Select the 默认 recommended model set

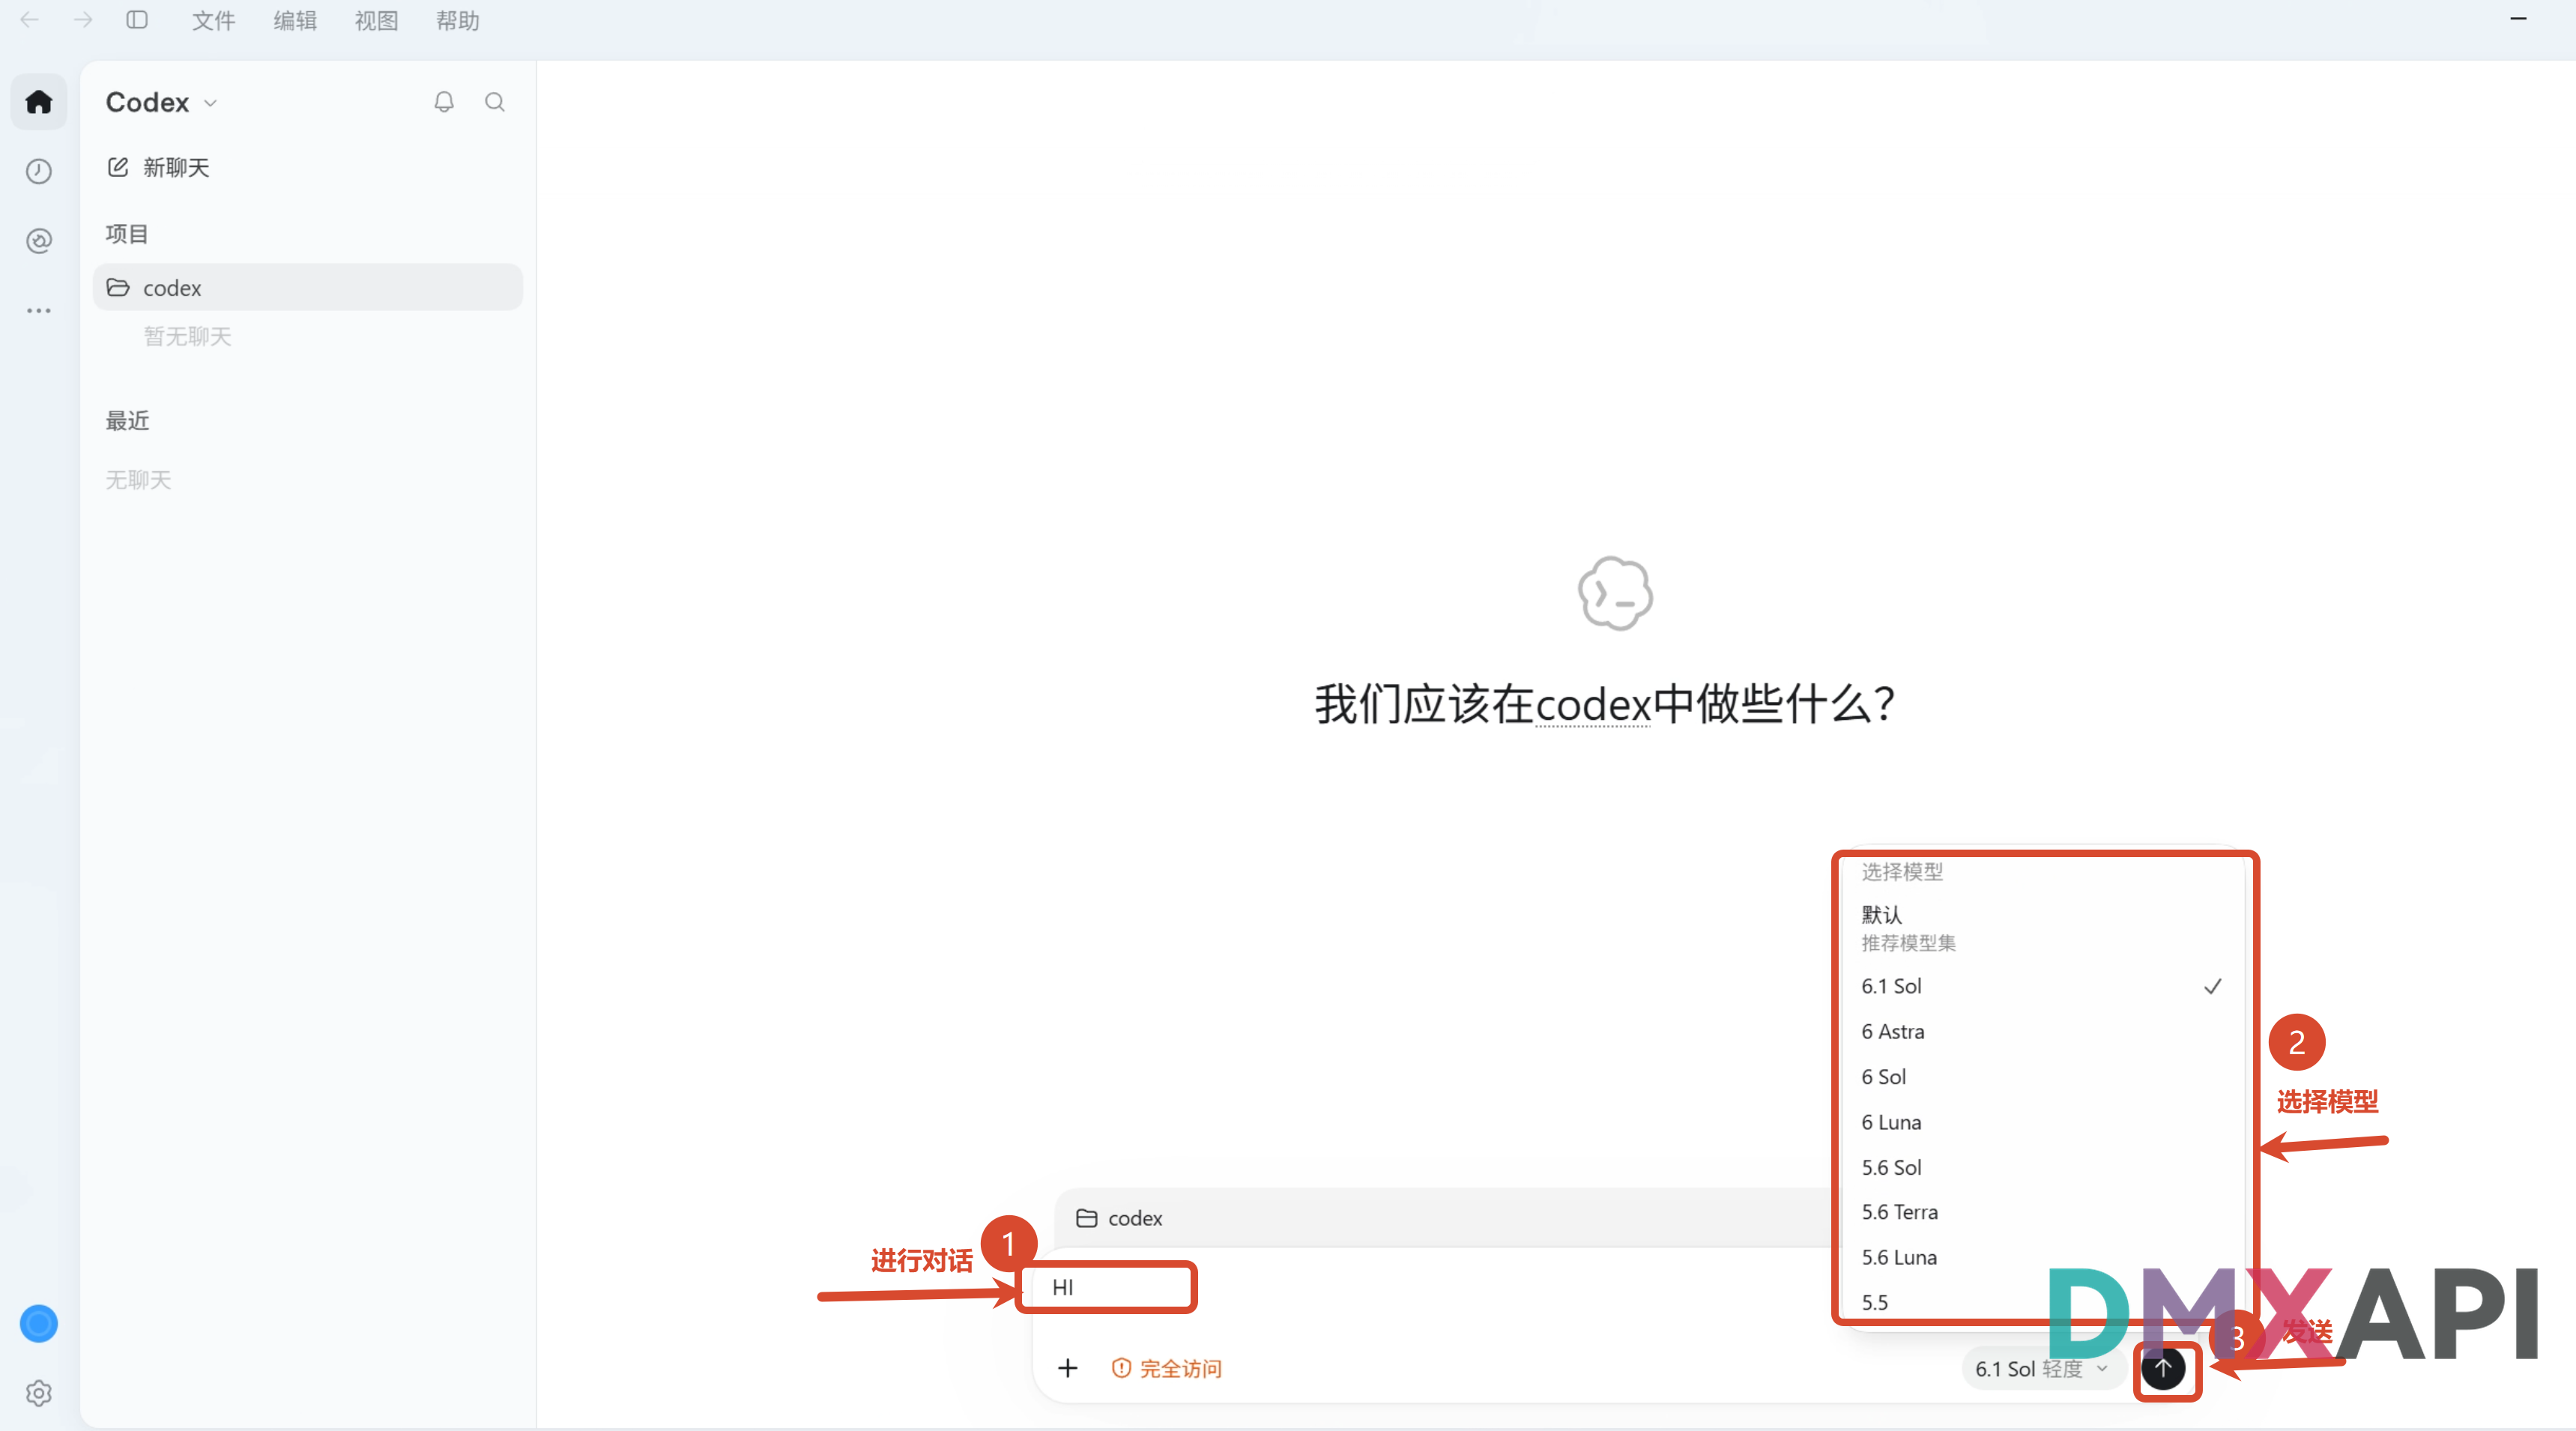2041,928
